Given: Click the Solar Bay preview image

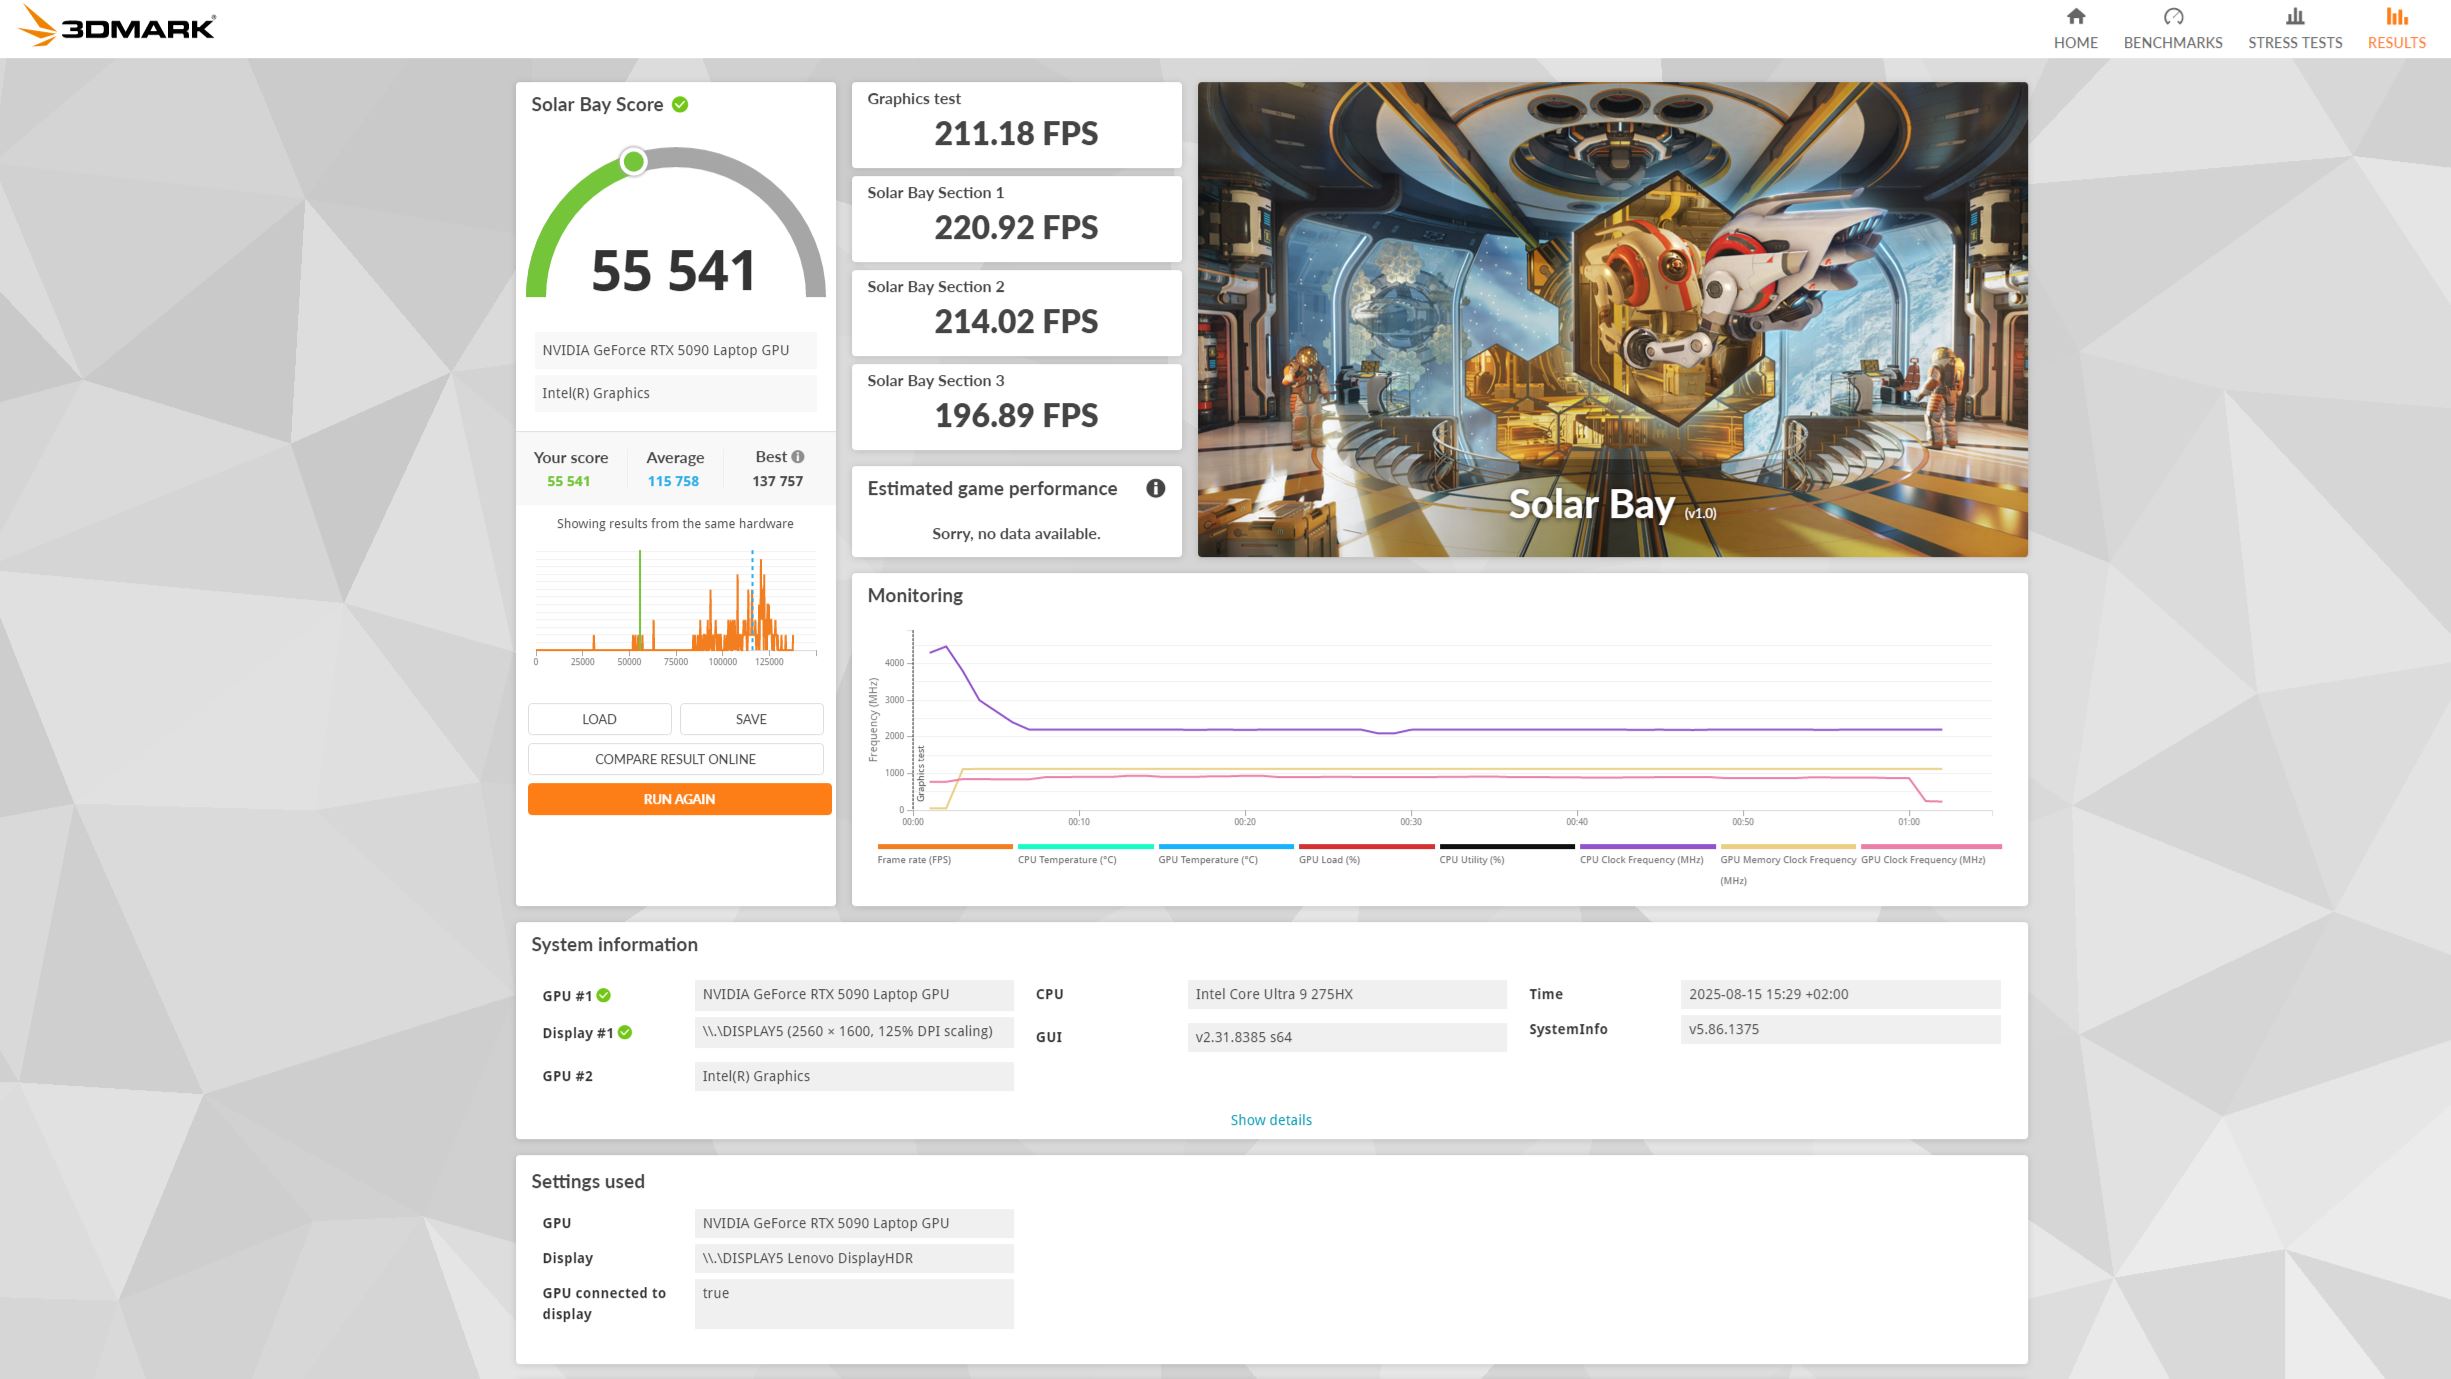Looking at the screenshot, I should point(1613,319).
